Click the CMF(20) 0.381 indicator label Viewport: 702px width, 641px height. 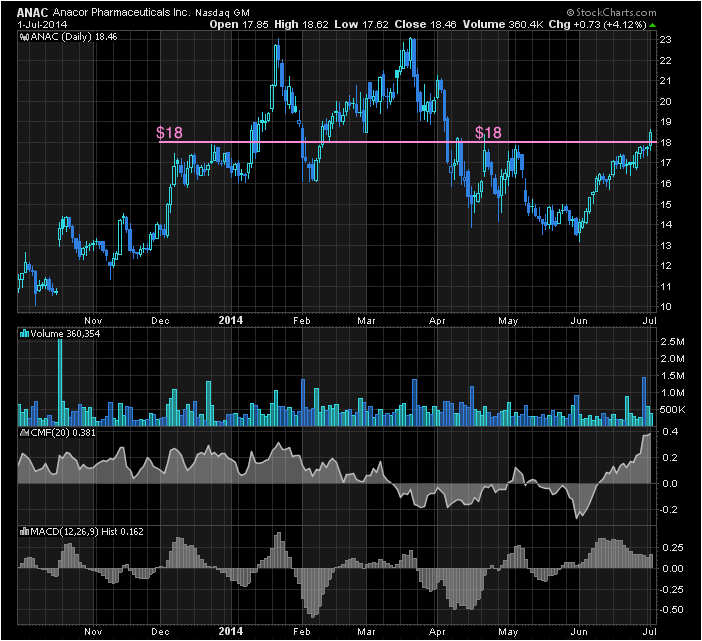[63, 433]
